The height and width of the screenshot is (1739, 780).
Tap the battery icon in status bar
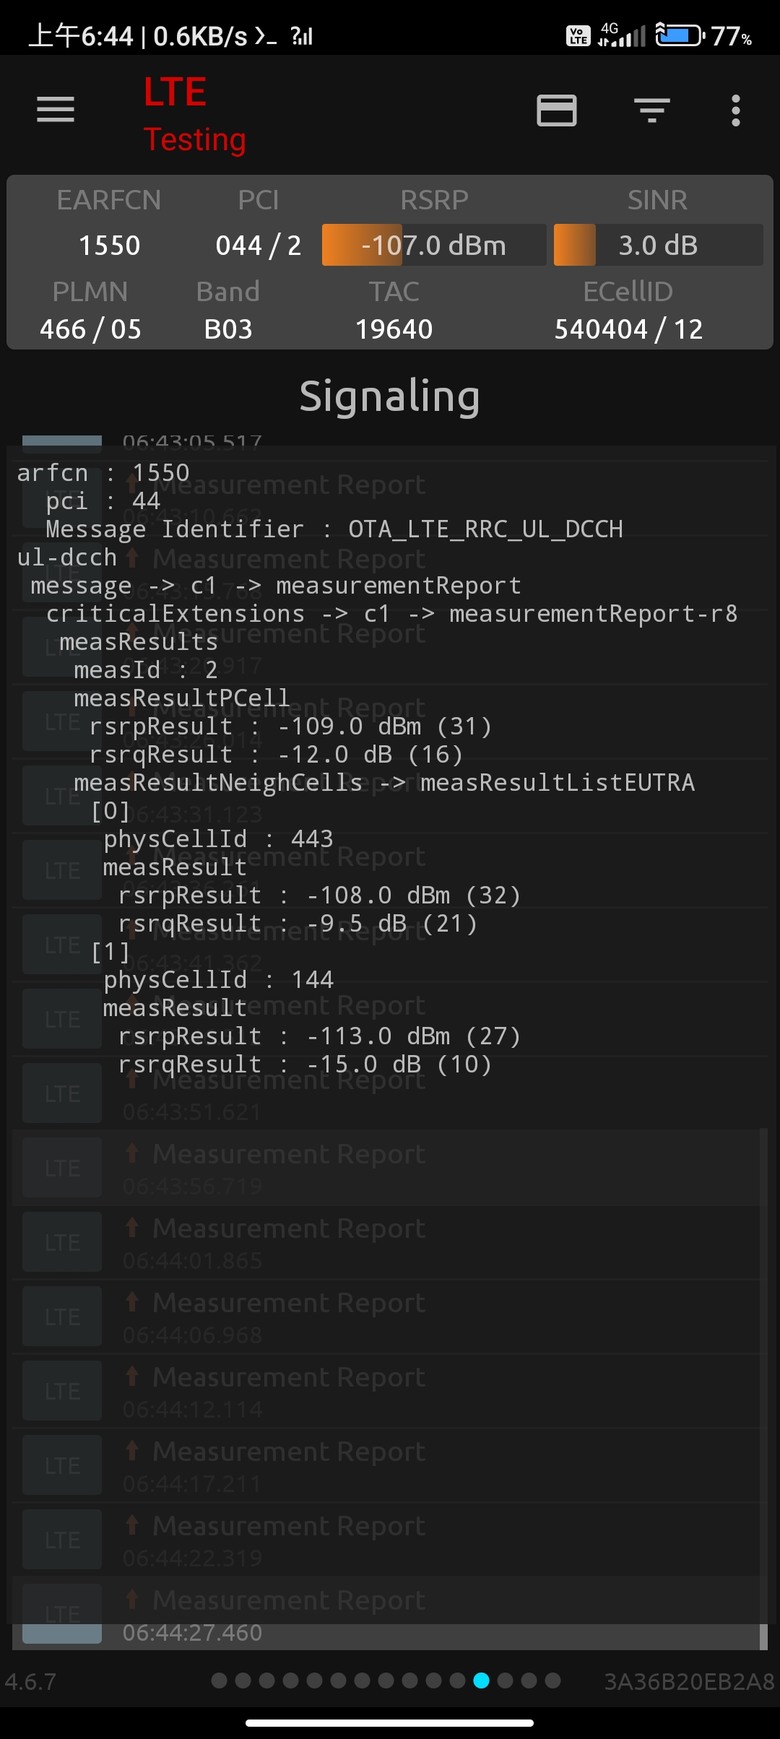point(680,36)
